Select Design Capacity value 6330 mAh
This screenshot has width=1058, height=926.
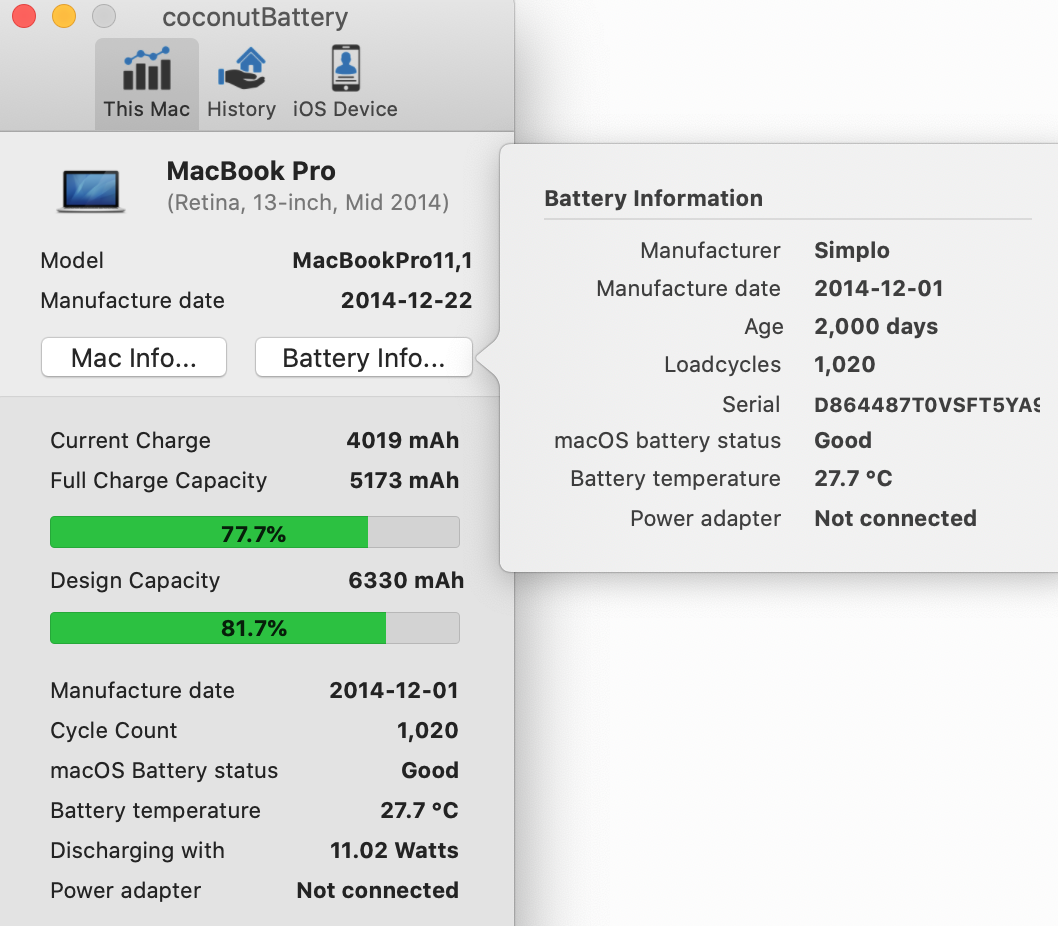click(406, 580)
